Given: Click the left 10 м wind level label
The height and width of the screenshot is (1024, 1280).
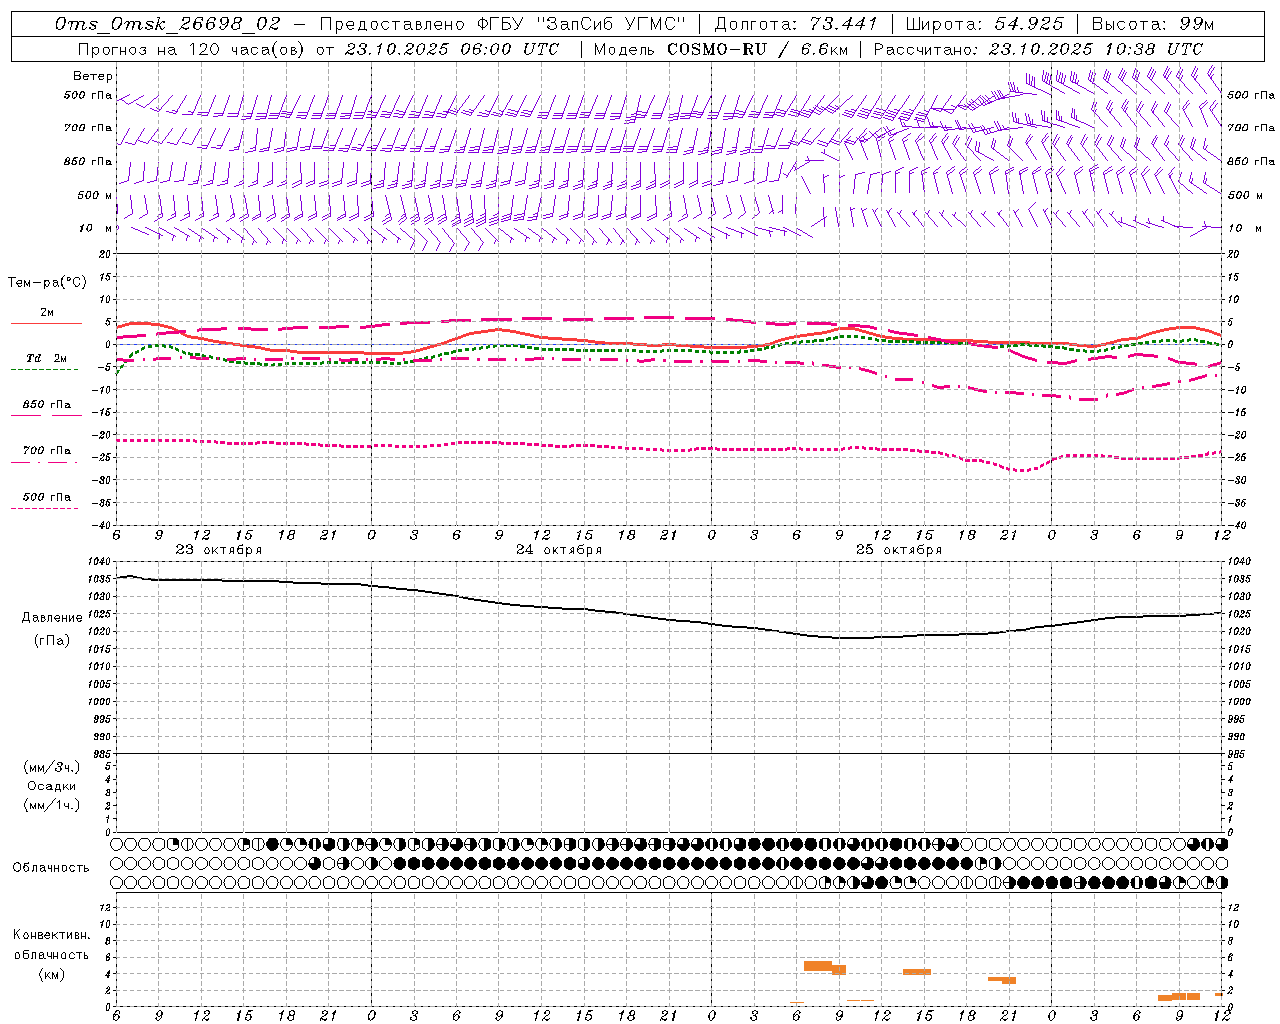Looking at the screenshot, I should pyautogui.click(x=95, y=229).
